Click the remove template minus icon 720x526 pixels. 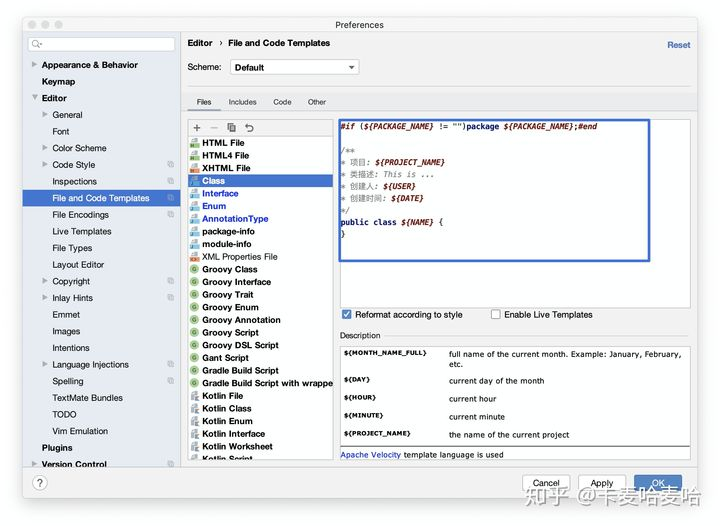pyautogui.click(x=214, y=128)
